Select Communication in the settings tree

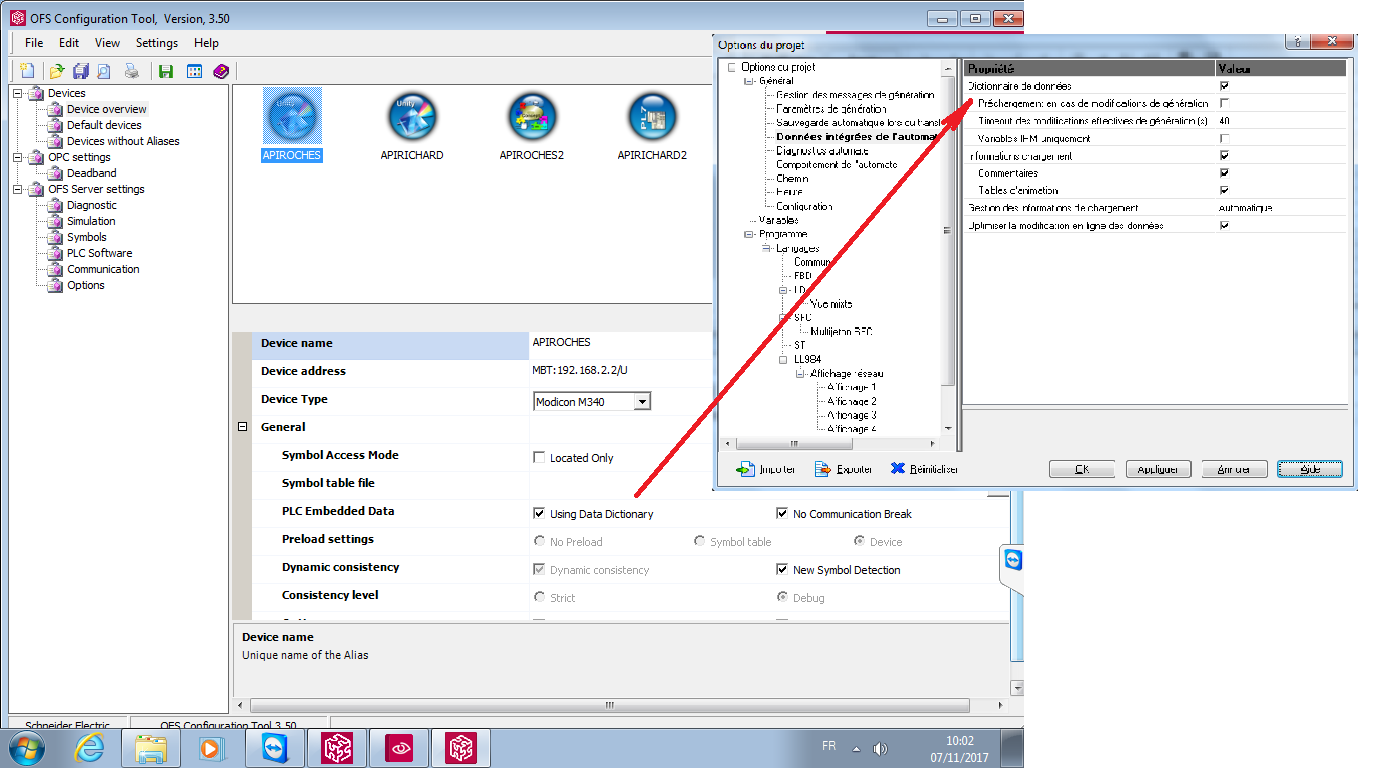tap(103, 269)
